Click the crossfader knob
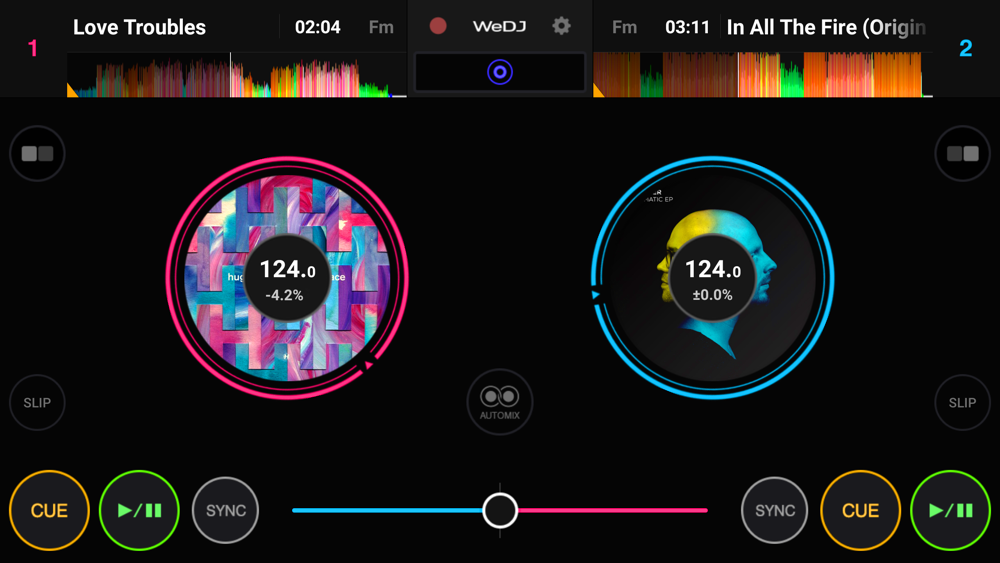 (x=500, y=510)
